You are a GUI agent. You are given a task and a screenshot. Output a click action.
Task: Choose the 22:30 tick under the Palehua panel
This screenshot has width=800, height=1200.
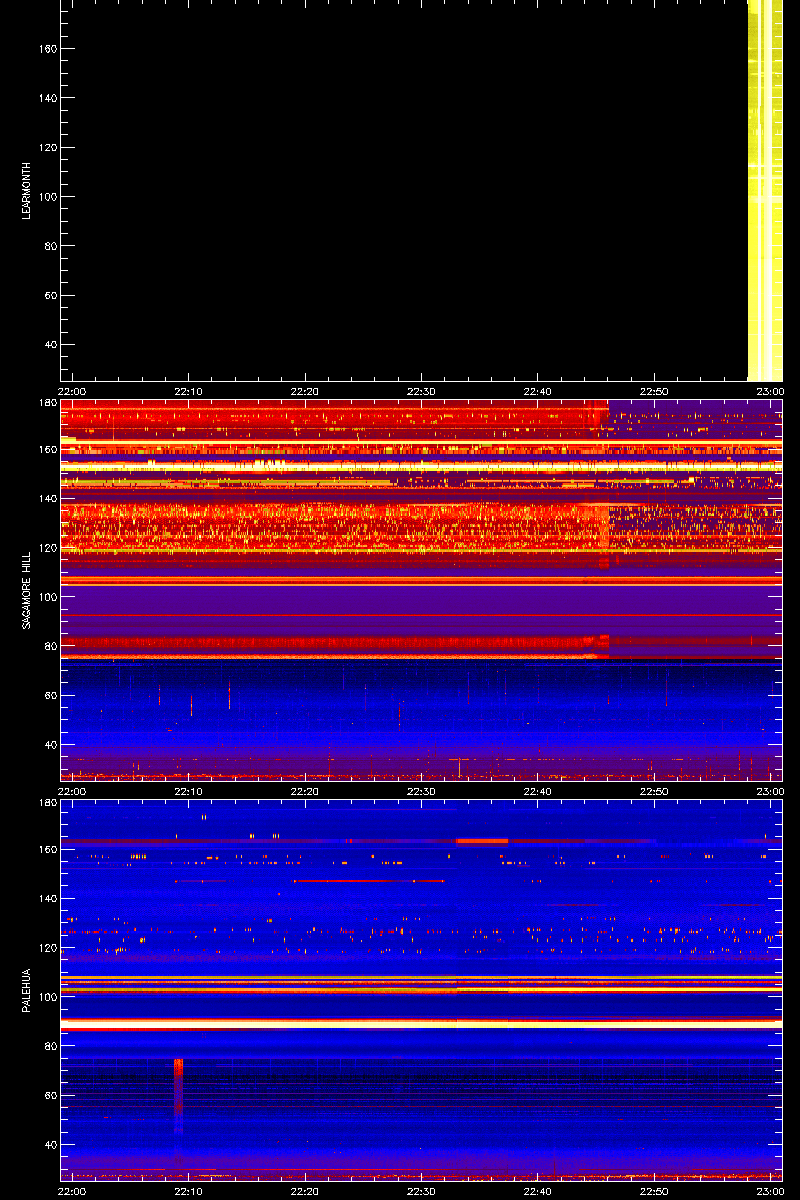pyautogui.click(x=422, y=1191)
